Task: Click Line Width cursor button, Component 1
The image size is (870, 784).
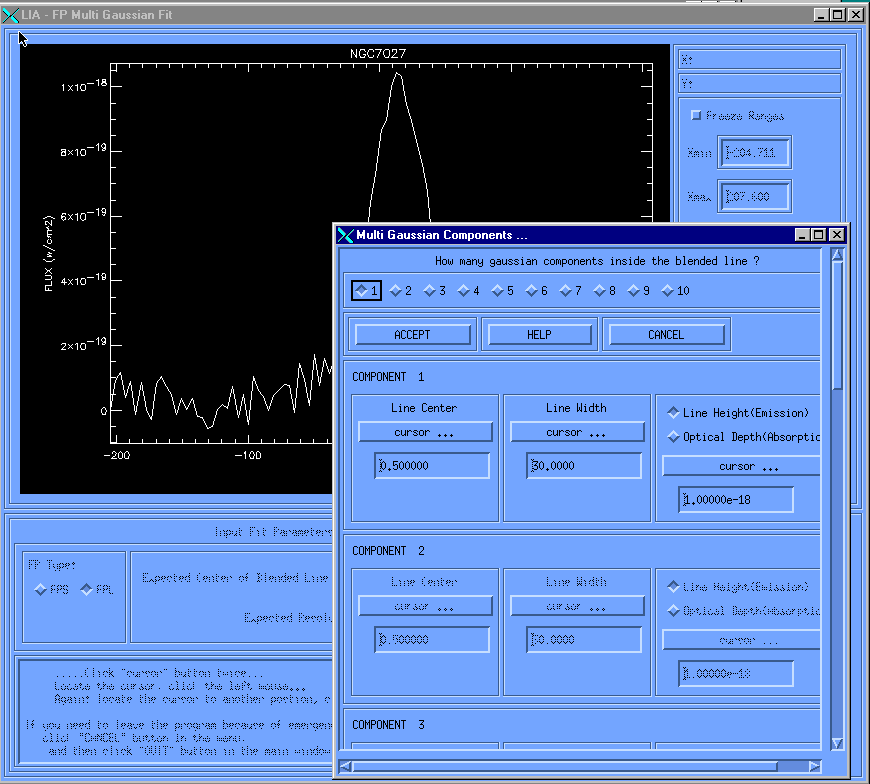Action: [577, 432]
